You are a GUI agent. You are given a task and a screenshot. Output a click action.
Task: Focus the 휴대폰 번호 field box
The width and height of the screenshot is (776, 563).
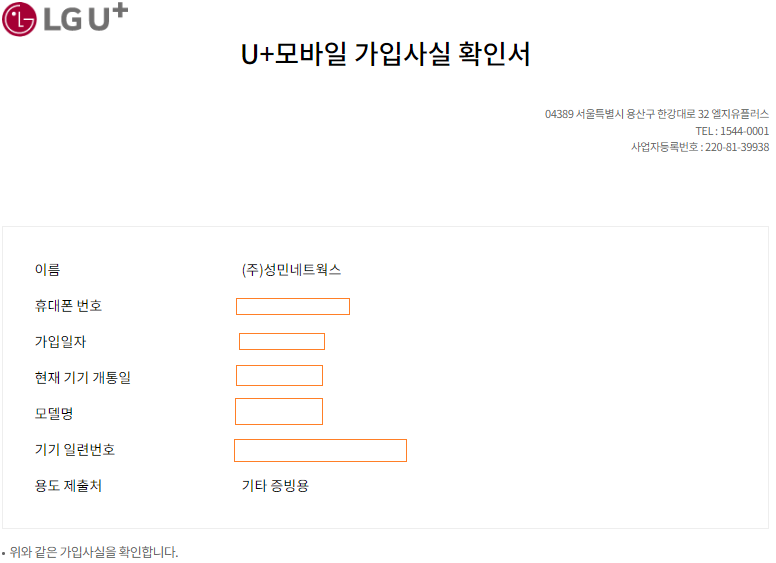[293, 306]
